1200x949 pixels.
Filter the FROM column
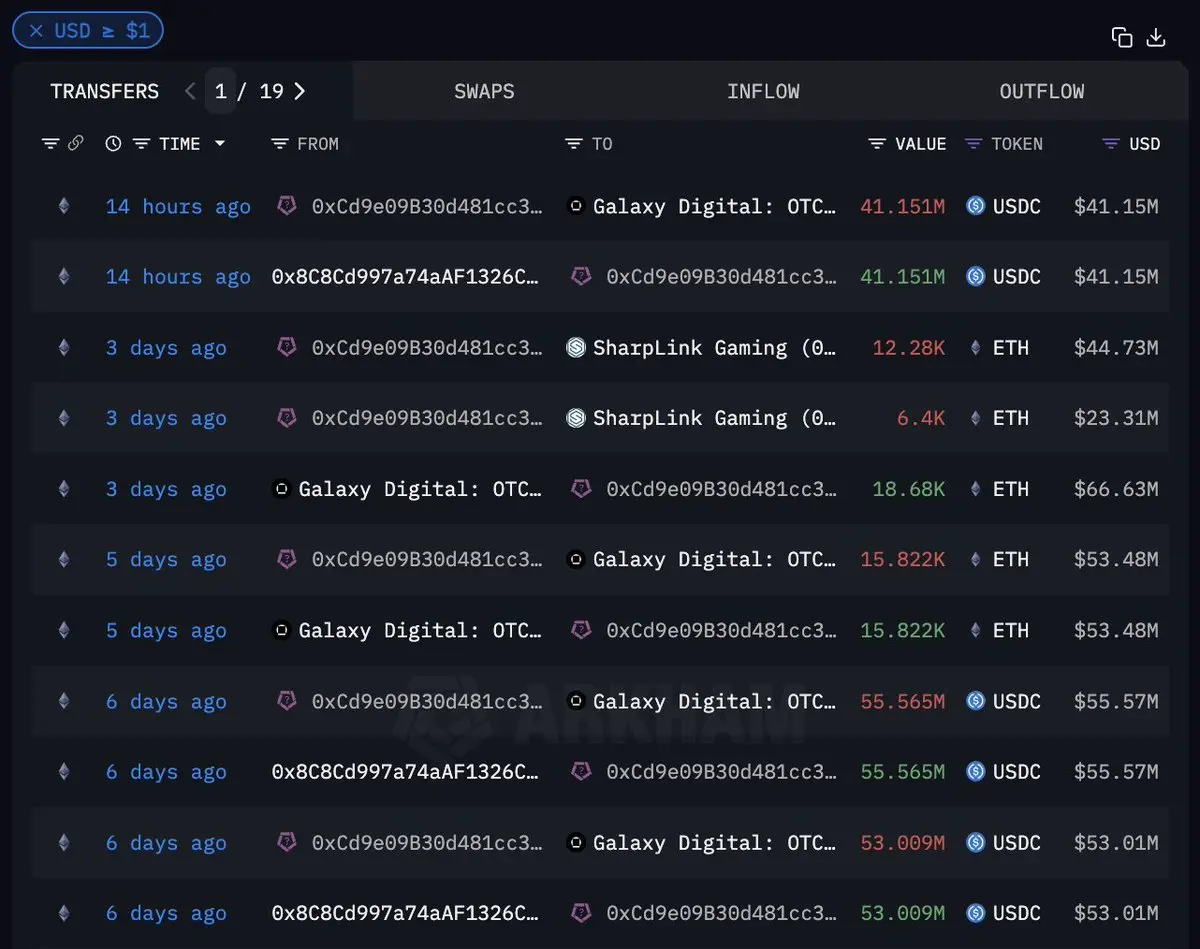coord(280,144)
